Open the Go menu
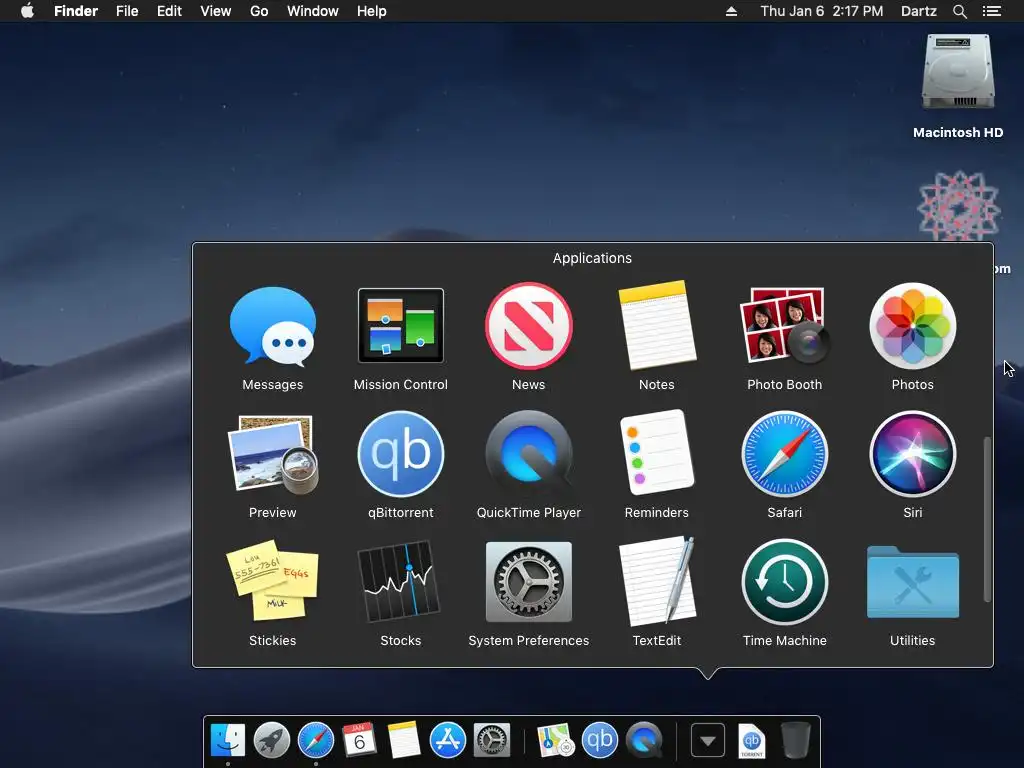 coord(259,11)
